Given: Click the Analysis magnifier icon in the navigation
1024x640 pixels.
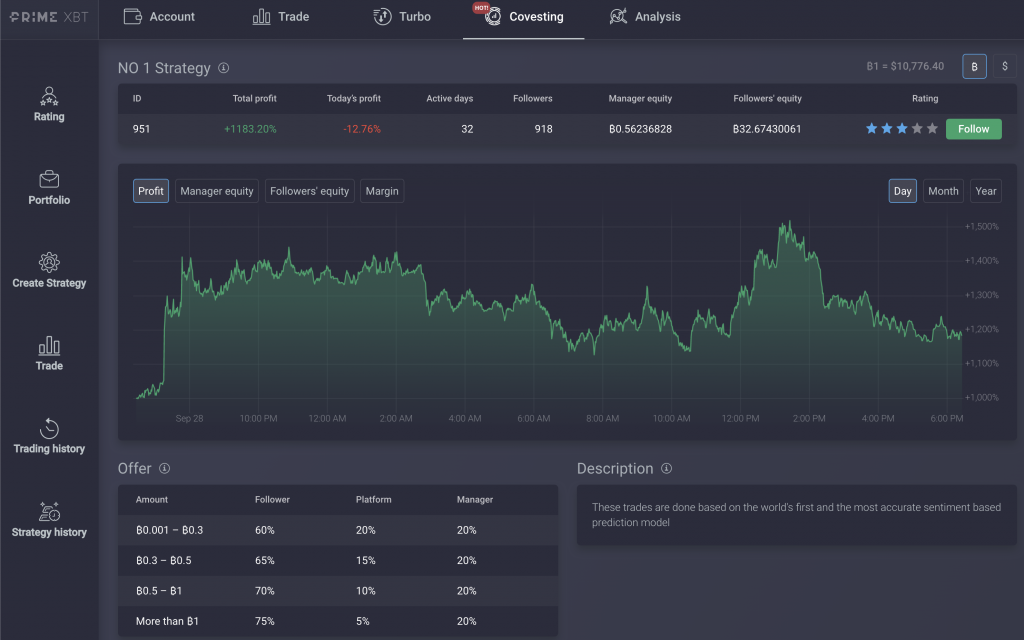Looking at the screenshot, I should [x=619, y=16].
